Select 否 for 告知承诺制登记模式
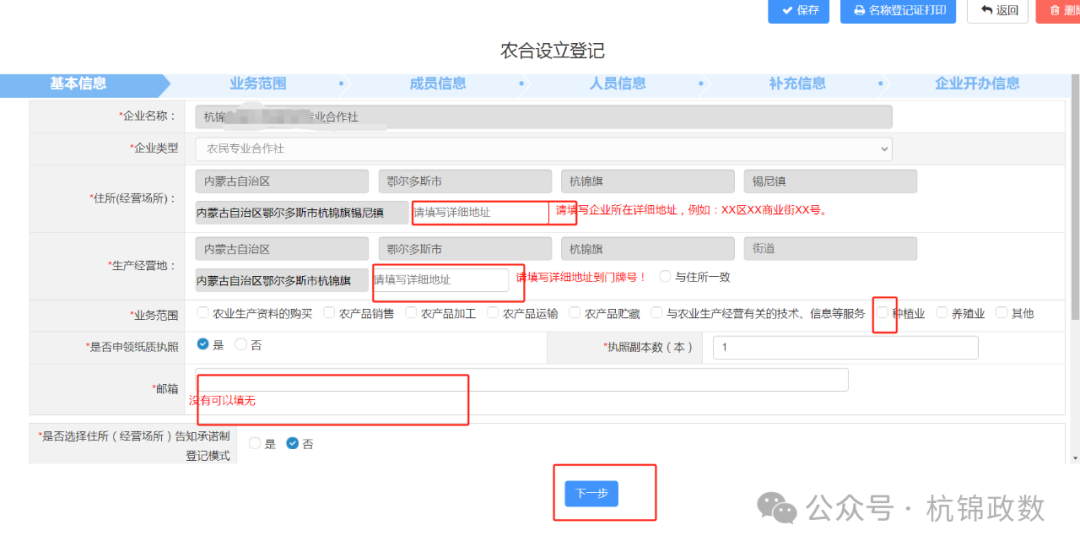Screen dimensions: 1080x552 (x=292, y=443)
